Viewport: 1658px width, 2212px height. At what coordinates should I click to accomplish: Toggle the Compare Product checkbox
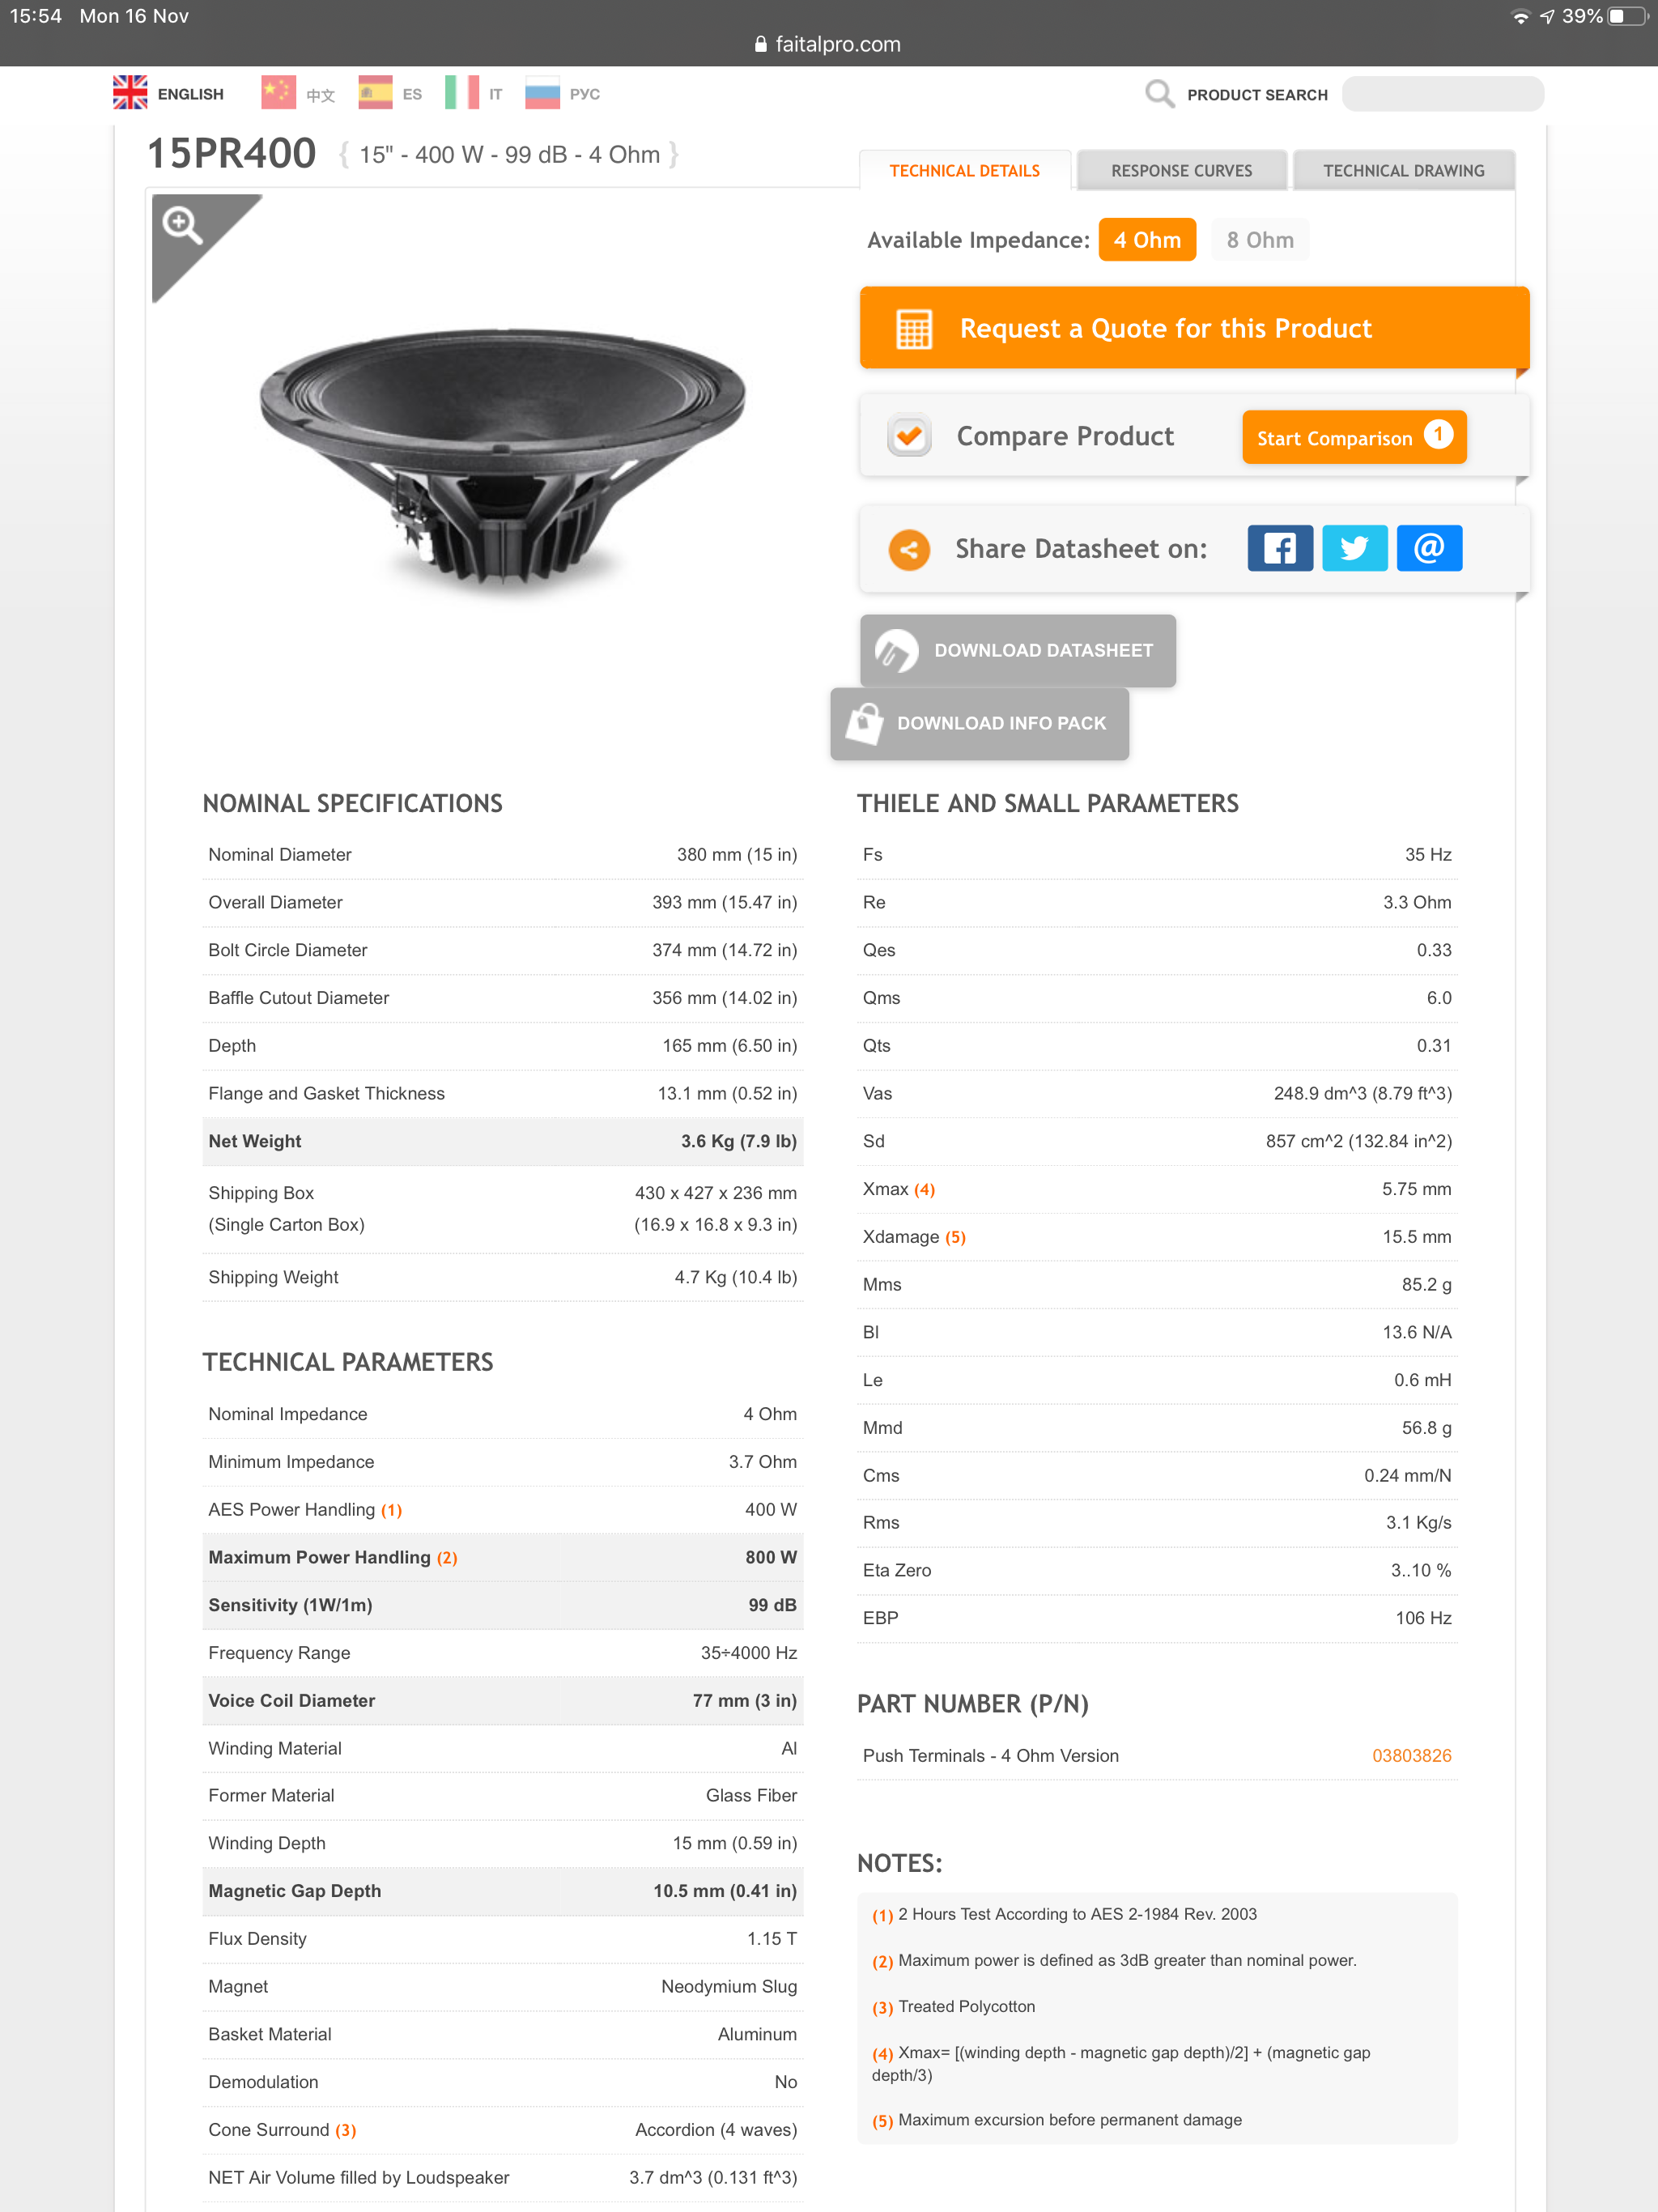tap(909, 436)
